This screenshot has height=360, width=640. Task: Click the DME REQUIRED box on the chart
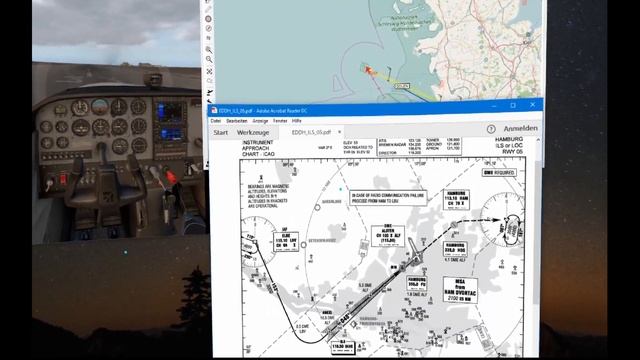tap(499, 173)
